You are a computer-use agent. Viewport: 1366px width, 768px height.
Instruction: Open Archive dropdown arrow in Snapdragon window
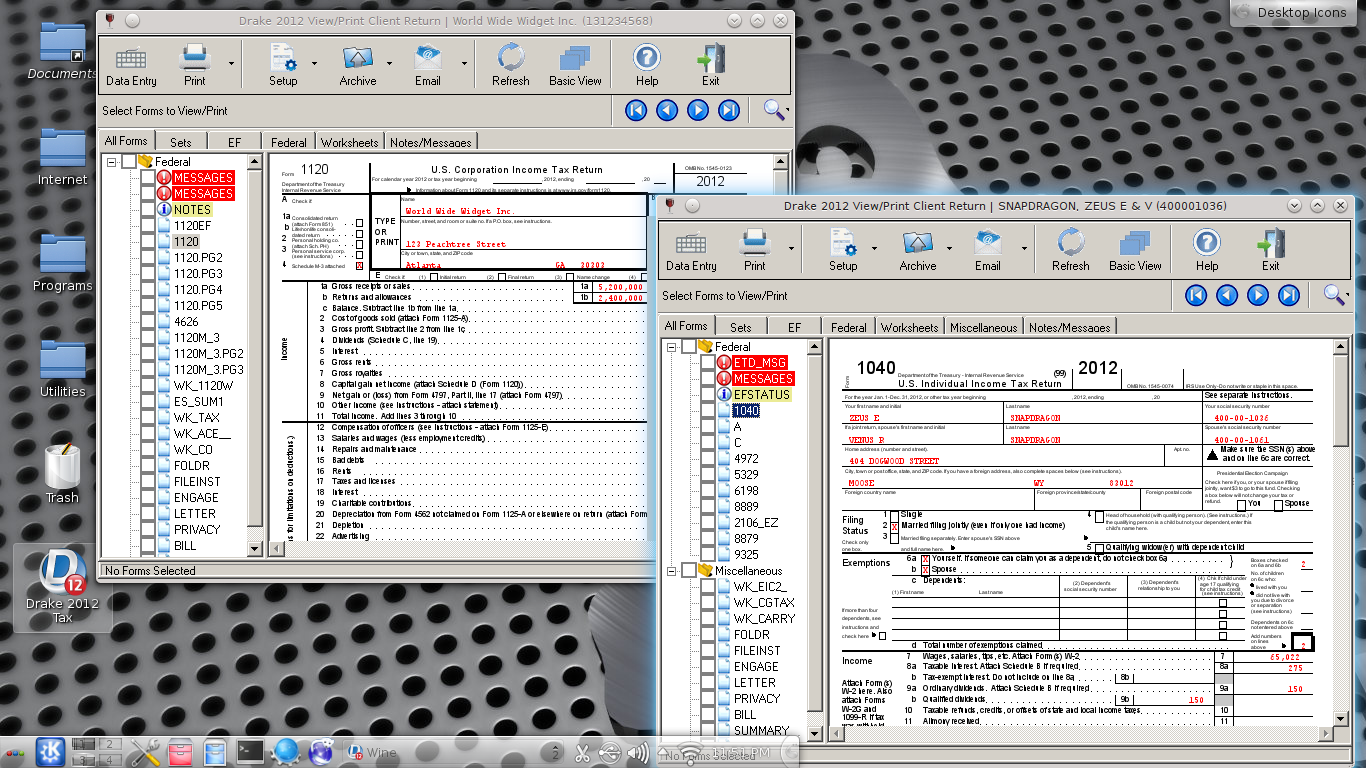tap(952, 249)
